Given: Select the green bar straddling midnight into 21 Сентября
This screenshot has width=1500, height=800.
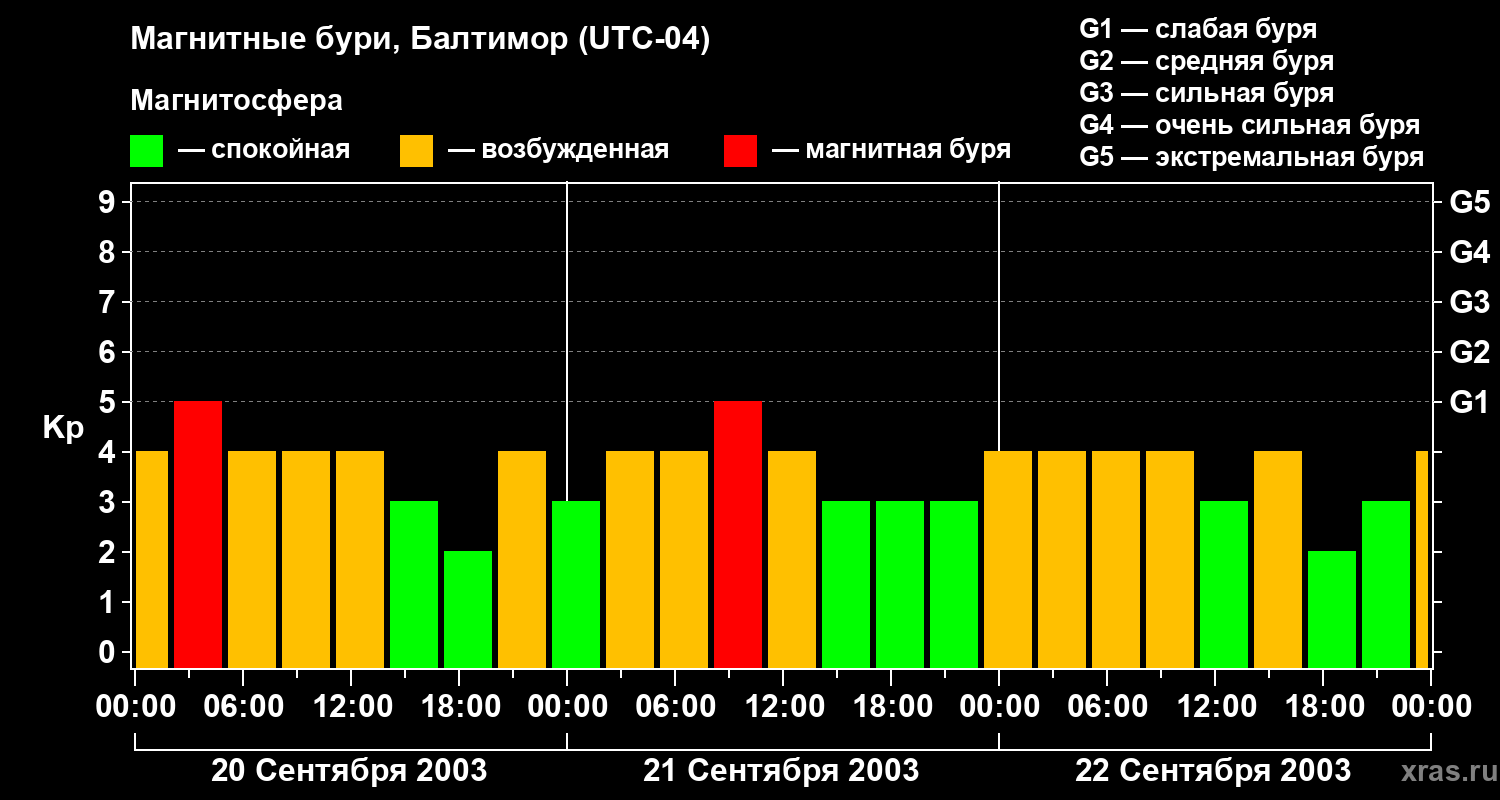Looking at the screenshot, I should pyautogui.click(x=576, y=585).
